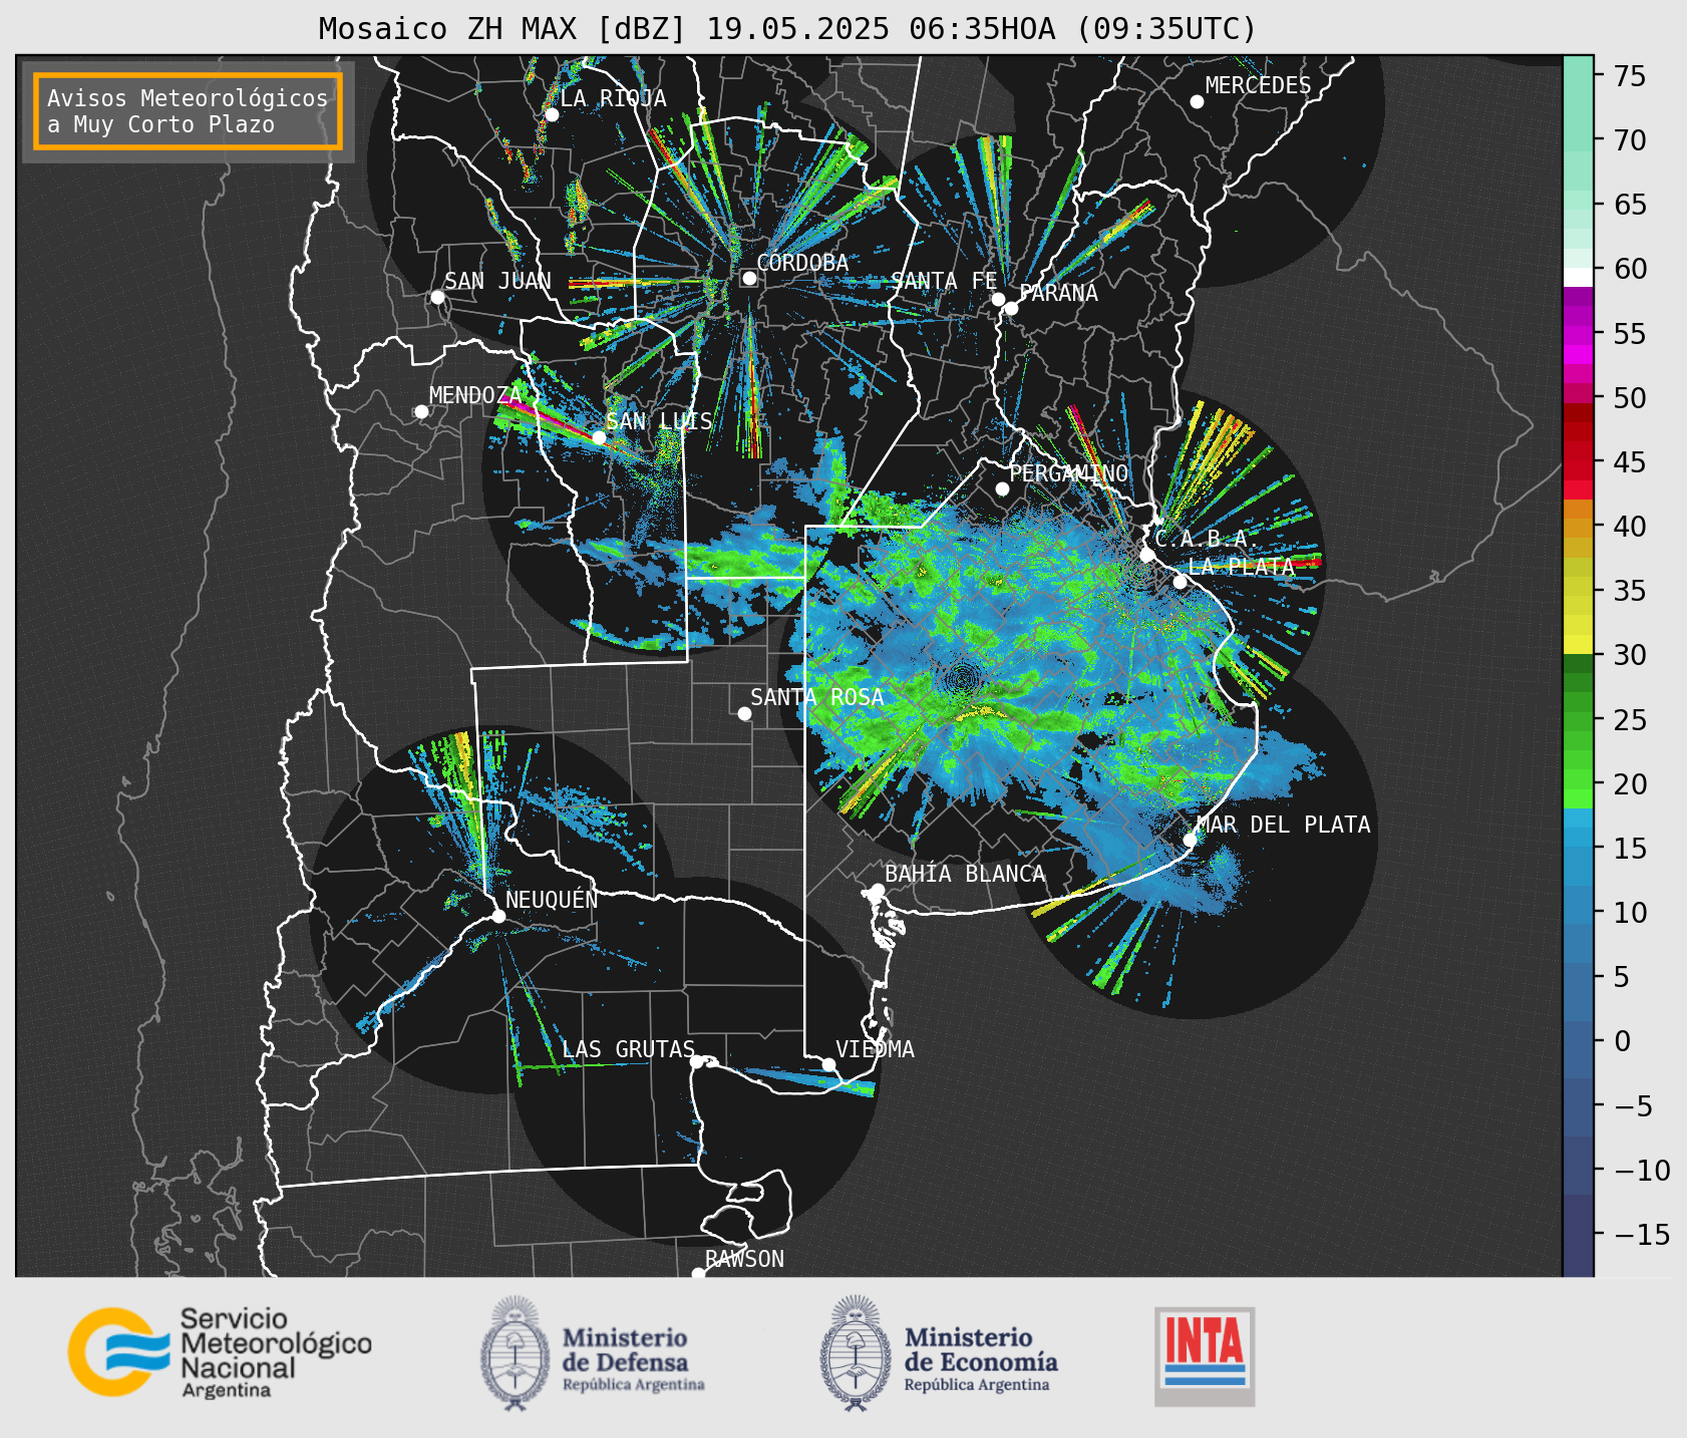This screenshot has width=1687, height=1438.
Task: Click the 60 dBZ white colorbar segment
Action: pos(1578,277)
